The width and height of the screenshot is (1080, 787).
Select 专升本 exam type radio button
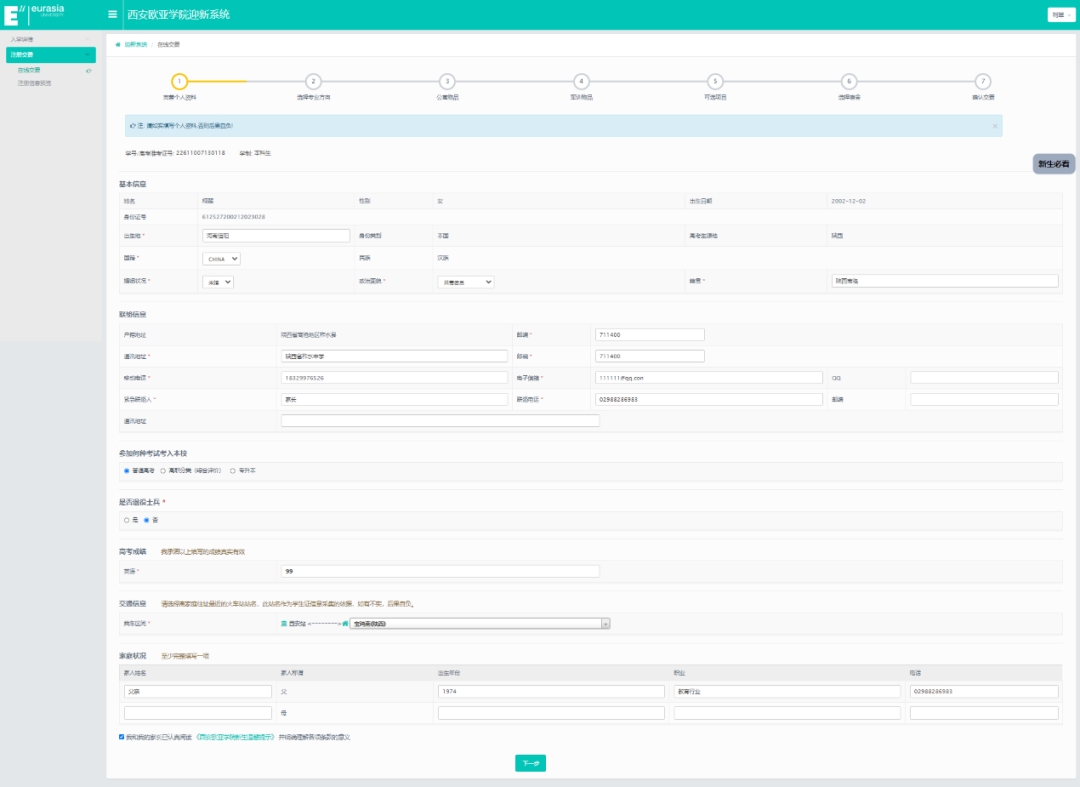click(233, 470)
